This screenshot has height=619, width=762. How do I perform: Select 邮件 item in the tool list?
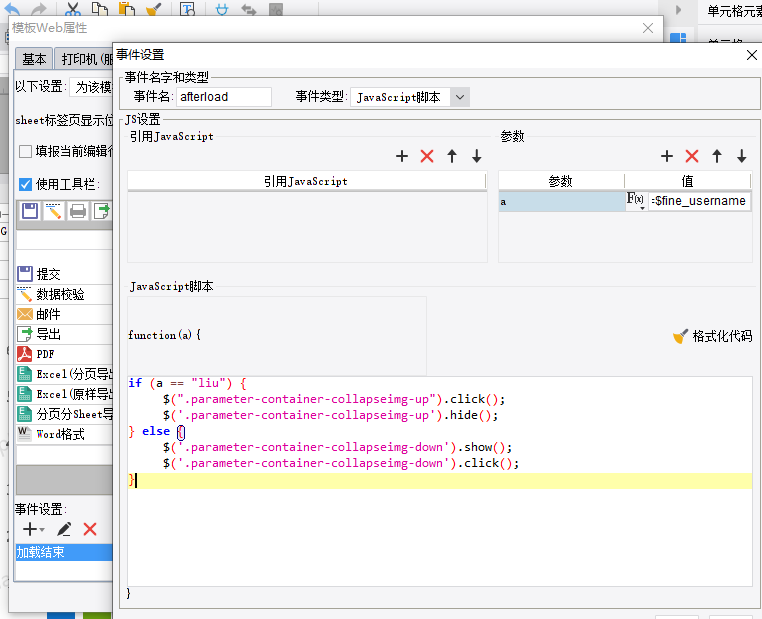[x=64, y=314]
